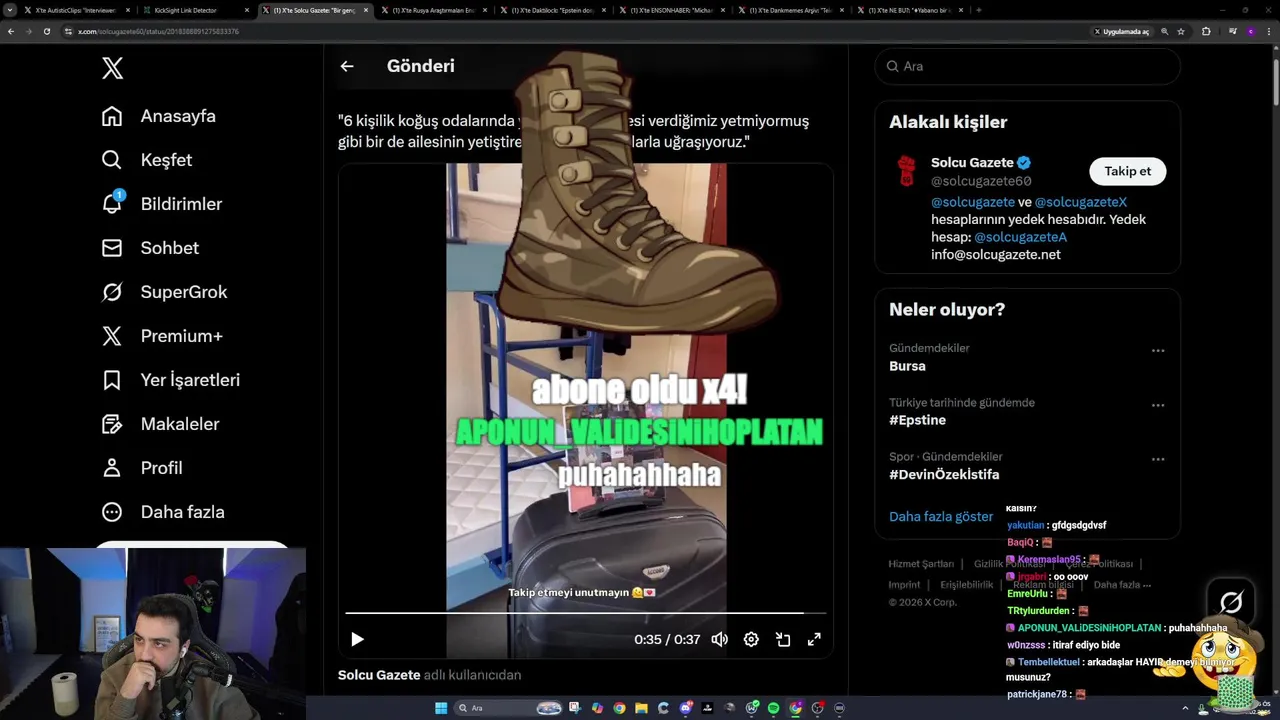
Task: Open options for #DevinÖzekİstifa trend
Action: tap(1158, 460)
